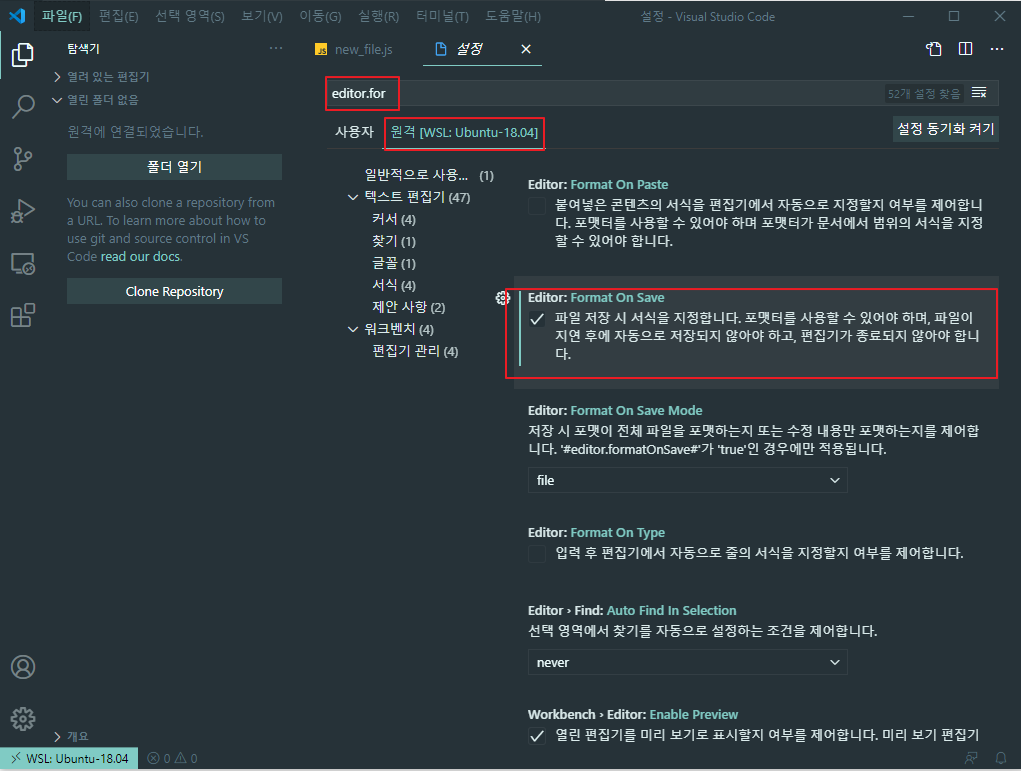Viewport: 1021px width, 771px height.
Task: Open the 실행(R) menu
Action: pyautogui.click(x=378, y=16)
